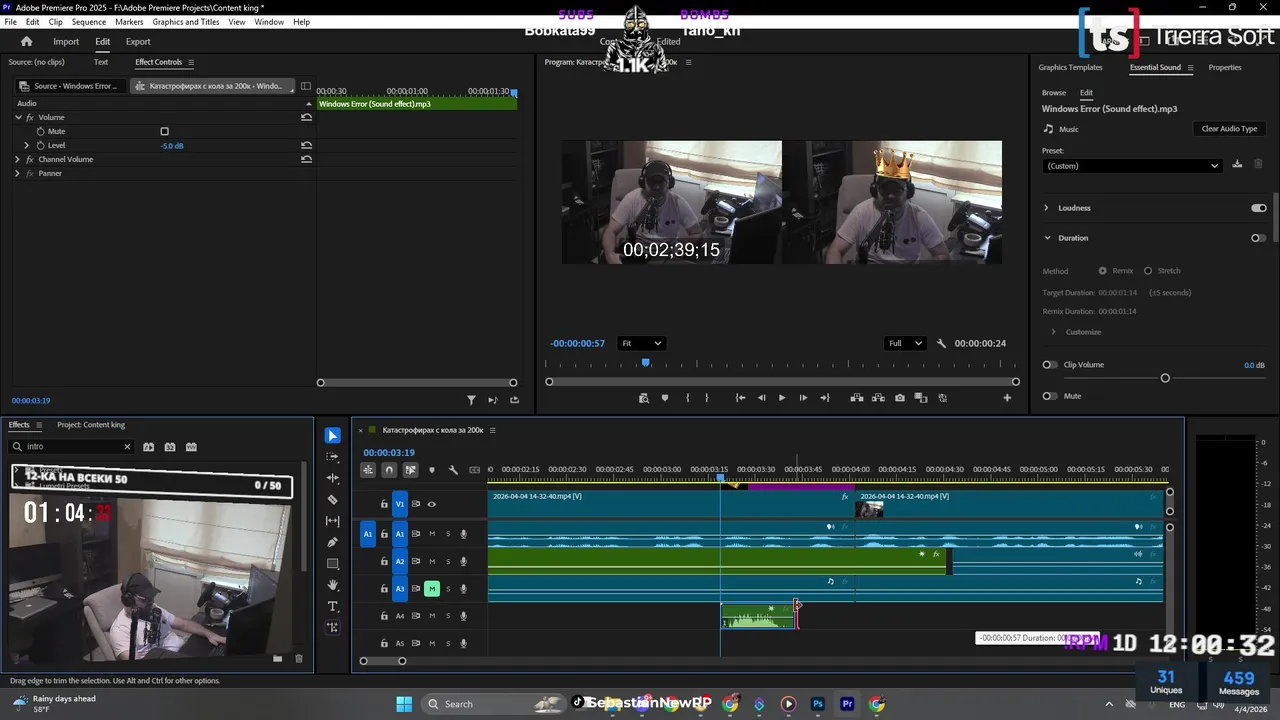Click the Program monitor Button Editor plus
Screen dimensions: 1280x720
click(1007, 398)
